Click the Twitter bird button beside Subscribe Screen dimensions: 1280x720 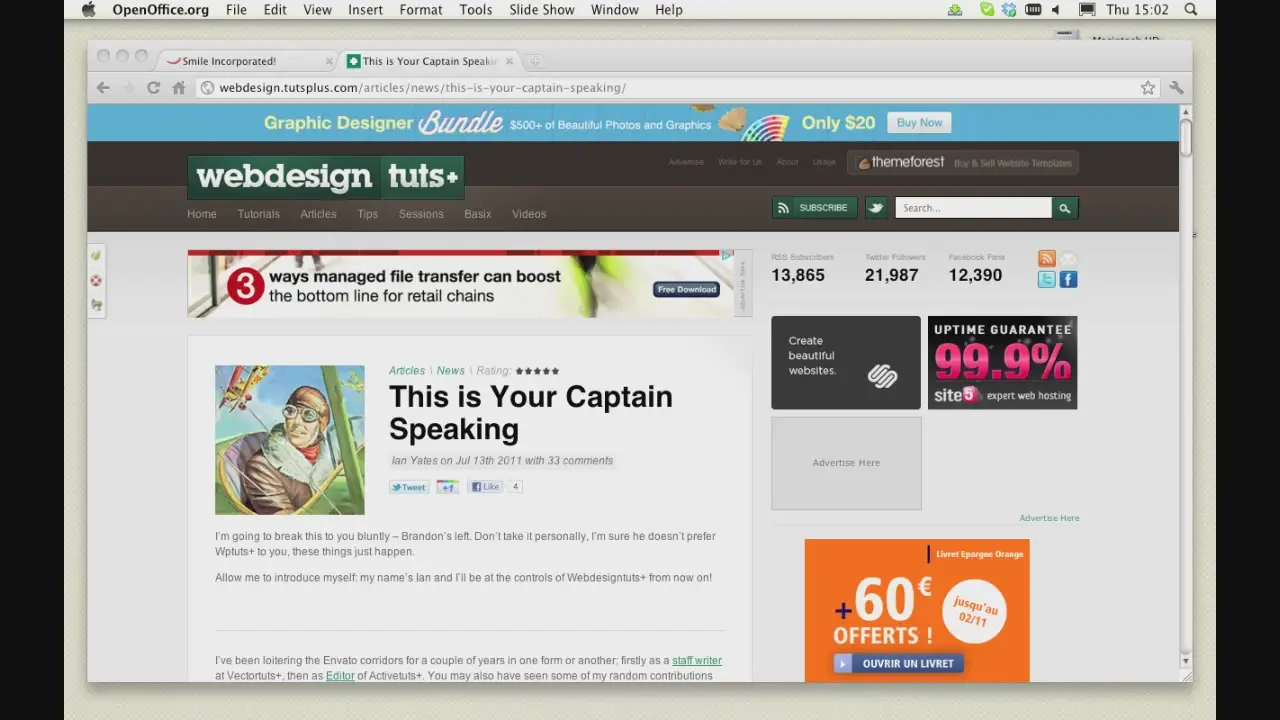tap(876, 208)
